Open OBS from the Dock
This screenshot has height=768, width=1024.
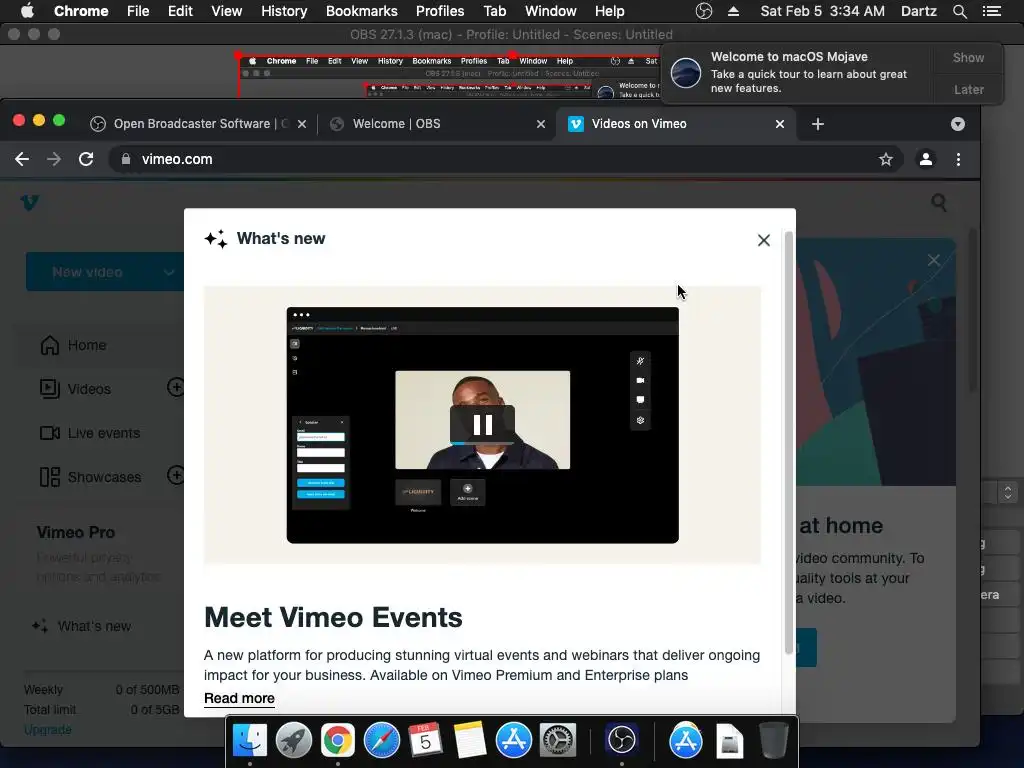click(x=621, y=741)
